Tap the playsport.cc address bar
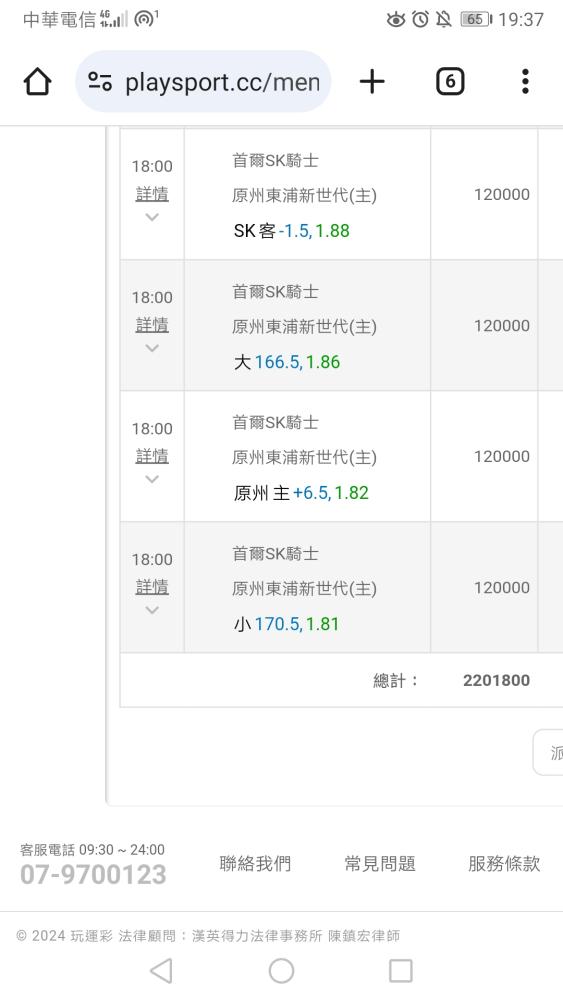The image size is (563, 1000). tap(203, 82)
